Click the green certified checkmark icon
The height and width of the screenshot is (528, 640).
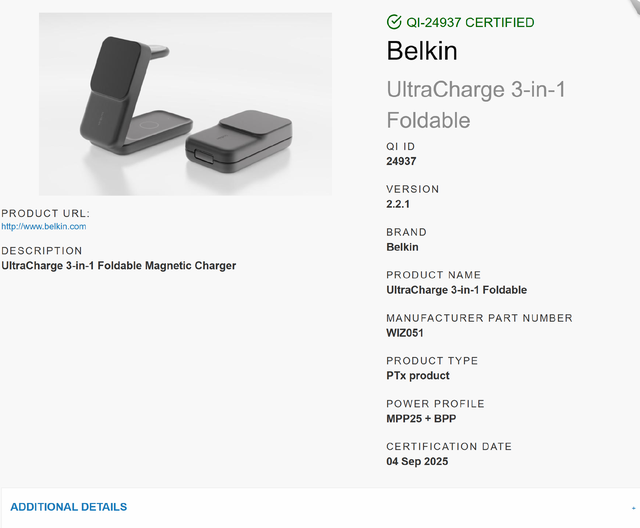click(x=394, y=22)
